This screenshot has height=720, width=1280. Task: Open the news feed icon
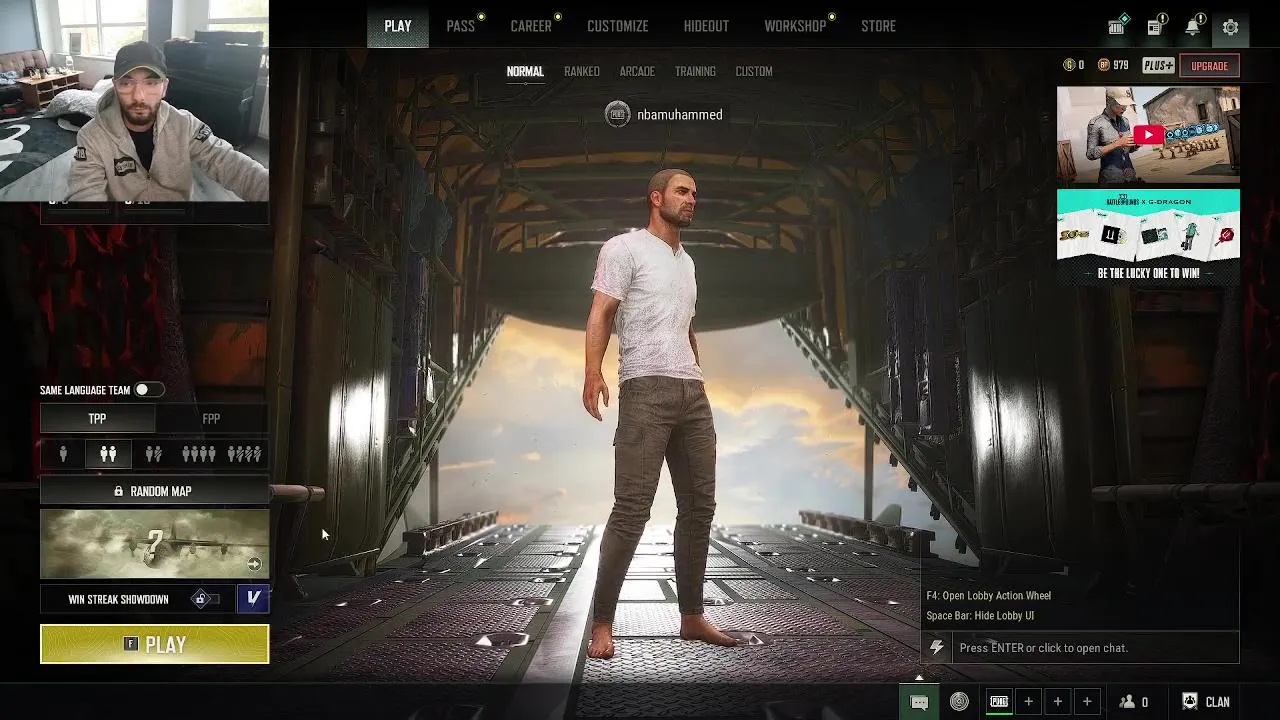(1155, 27)
